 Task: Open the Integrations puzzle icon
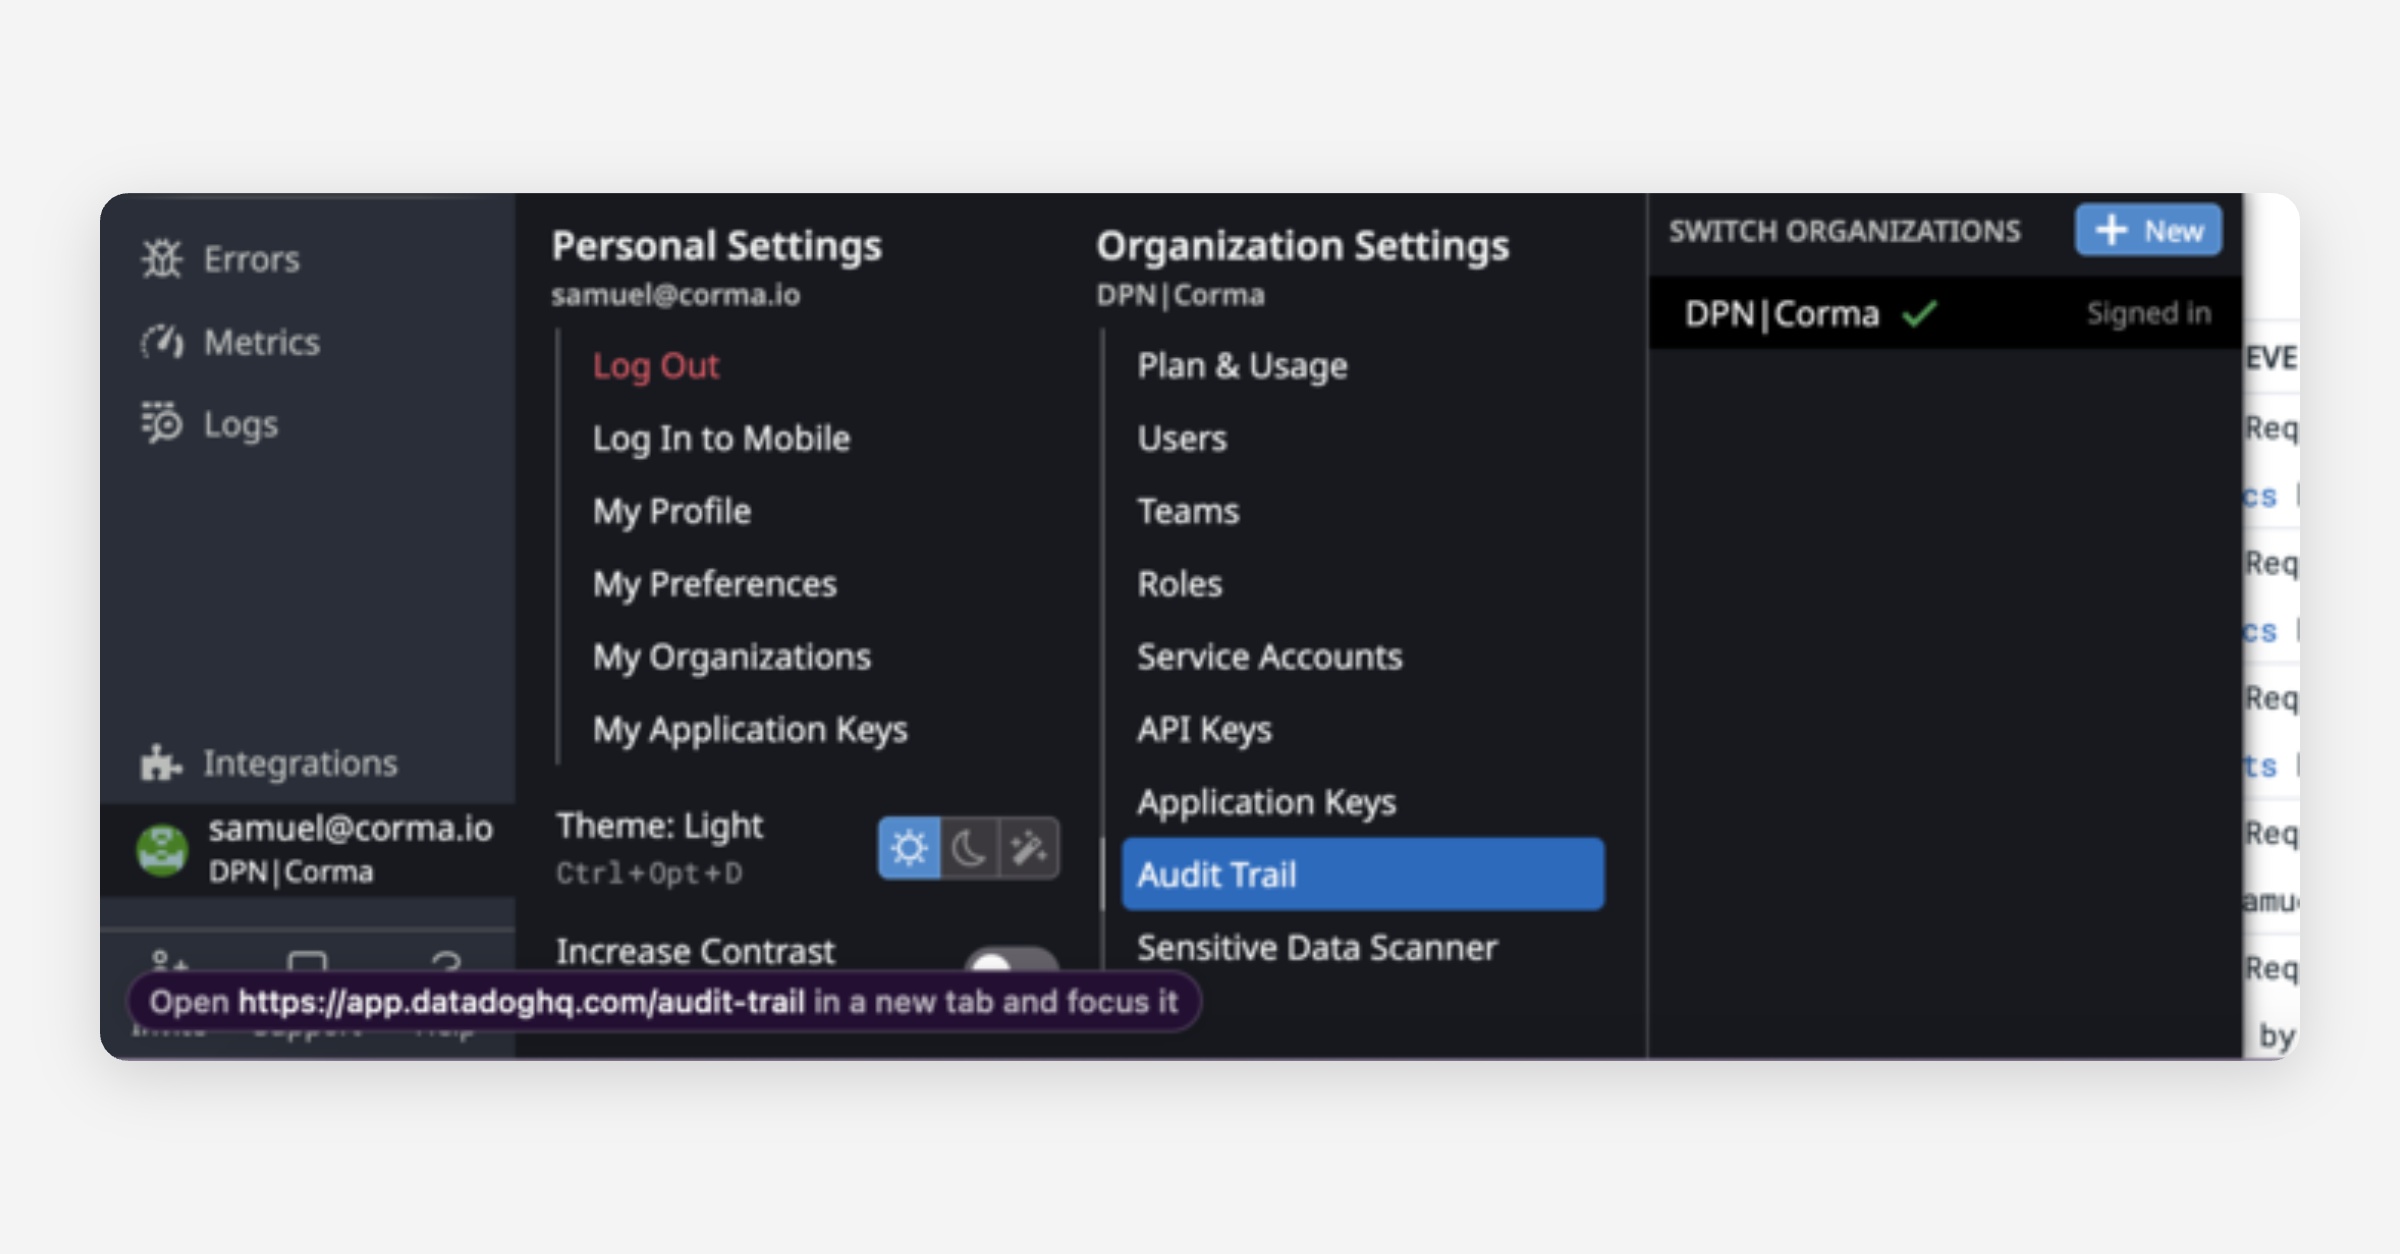[161, 762]
